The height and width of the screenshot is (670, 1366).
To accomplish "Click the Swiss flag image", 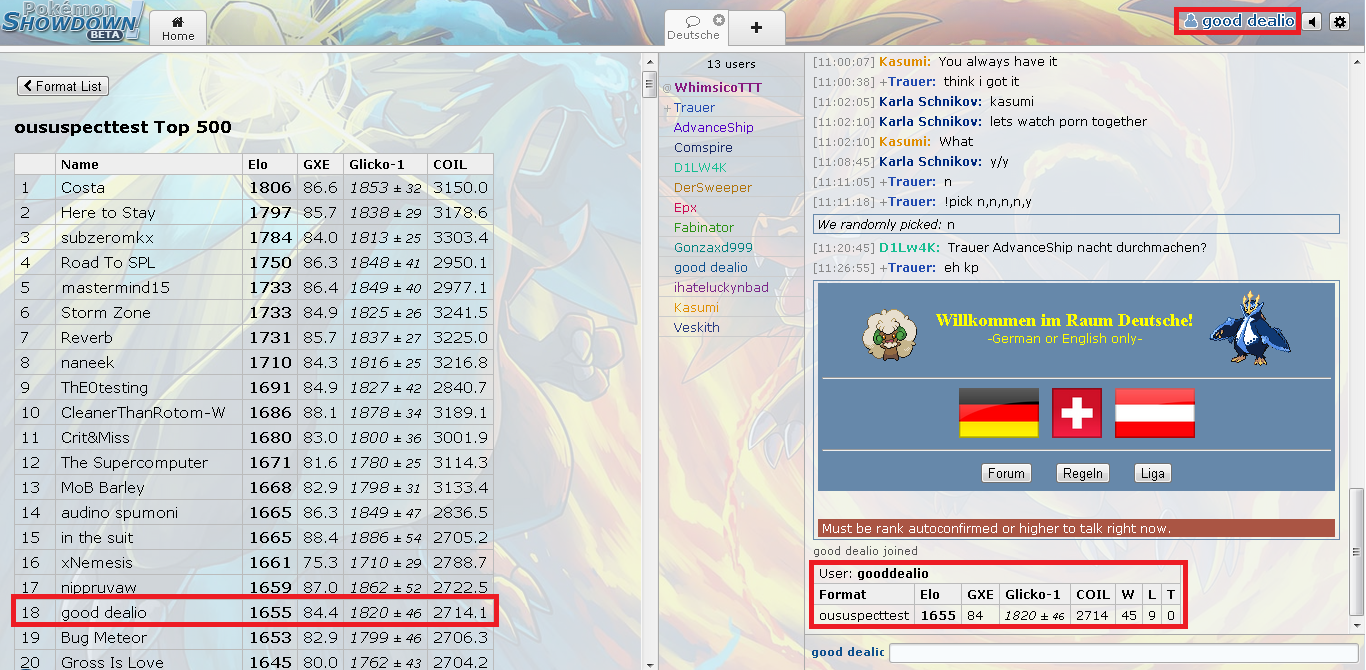I will coord(1076,413).
